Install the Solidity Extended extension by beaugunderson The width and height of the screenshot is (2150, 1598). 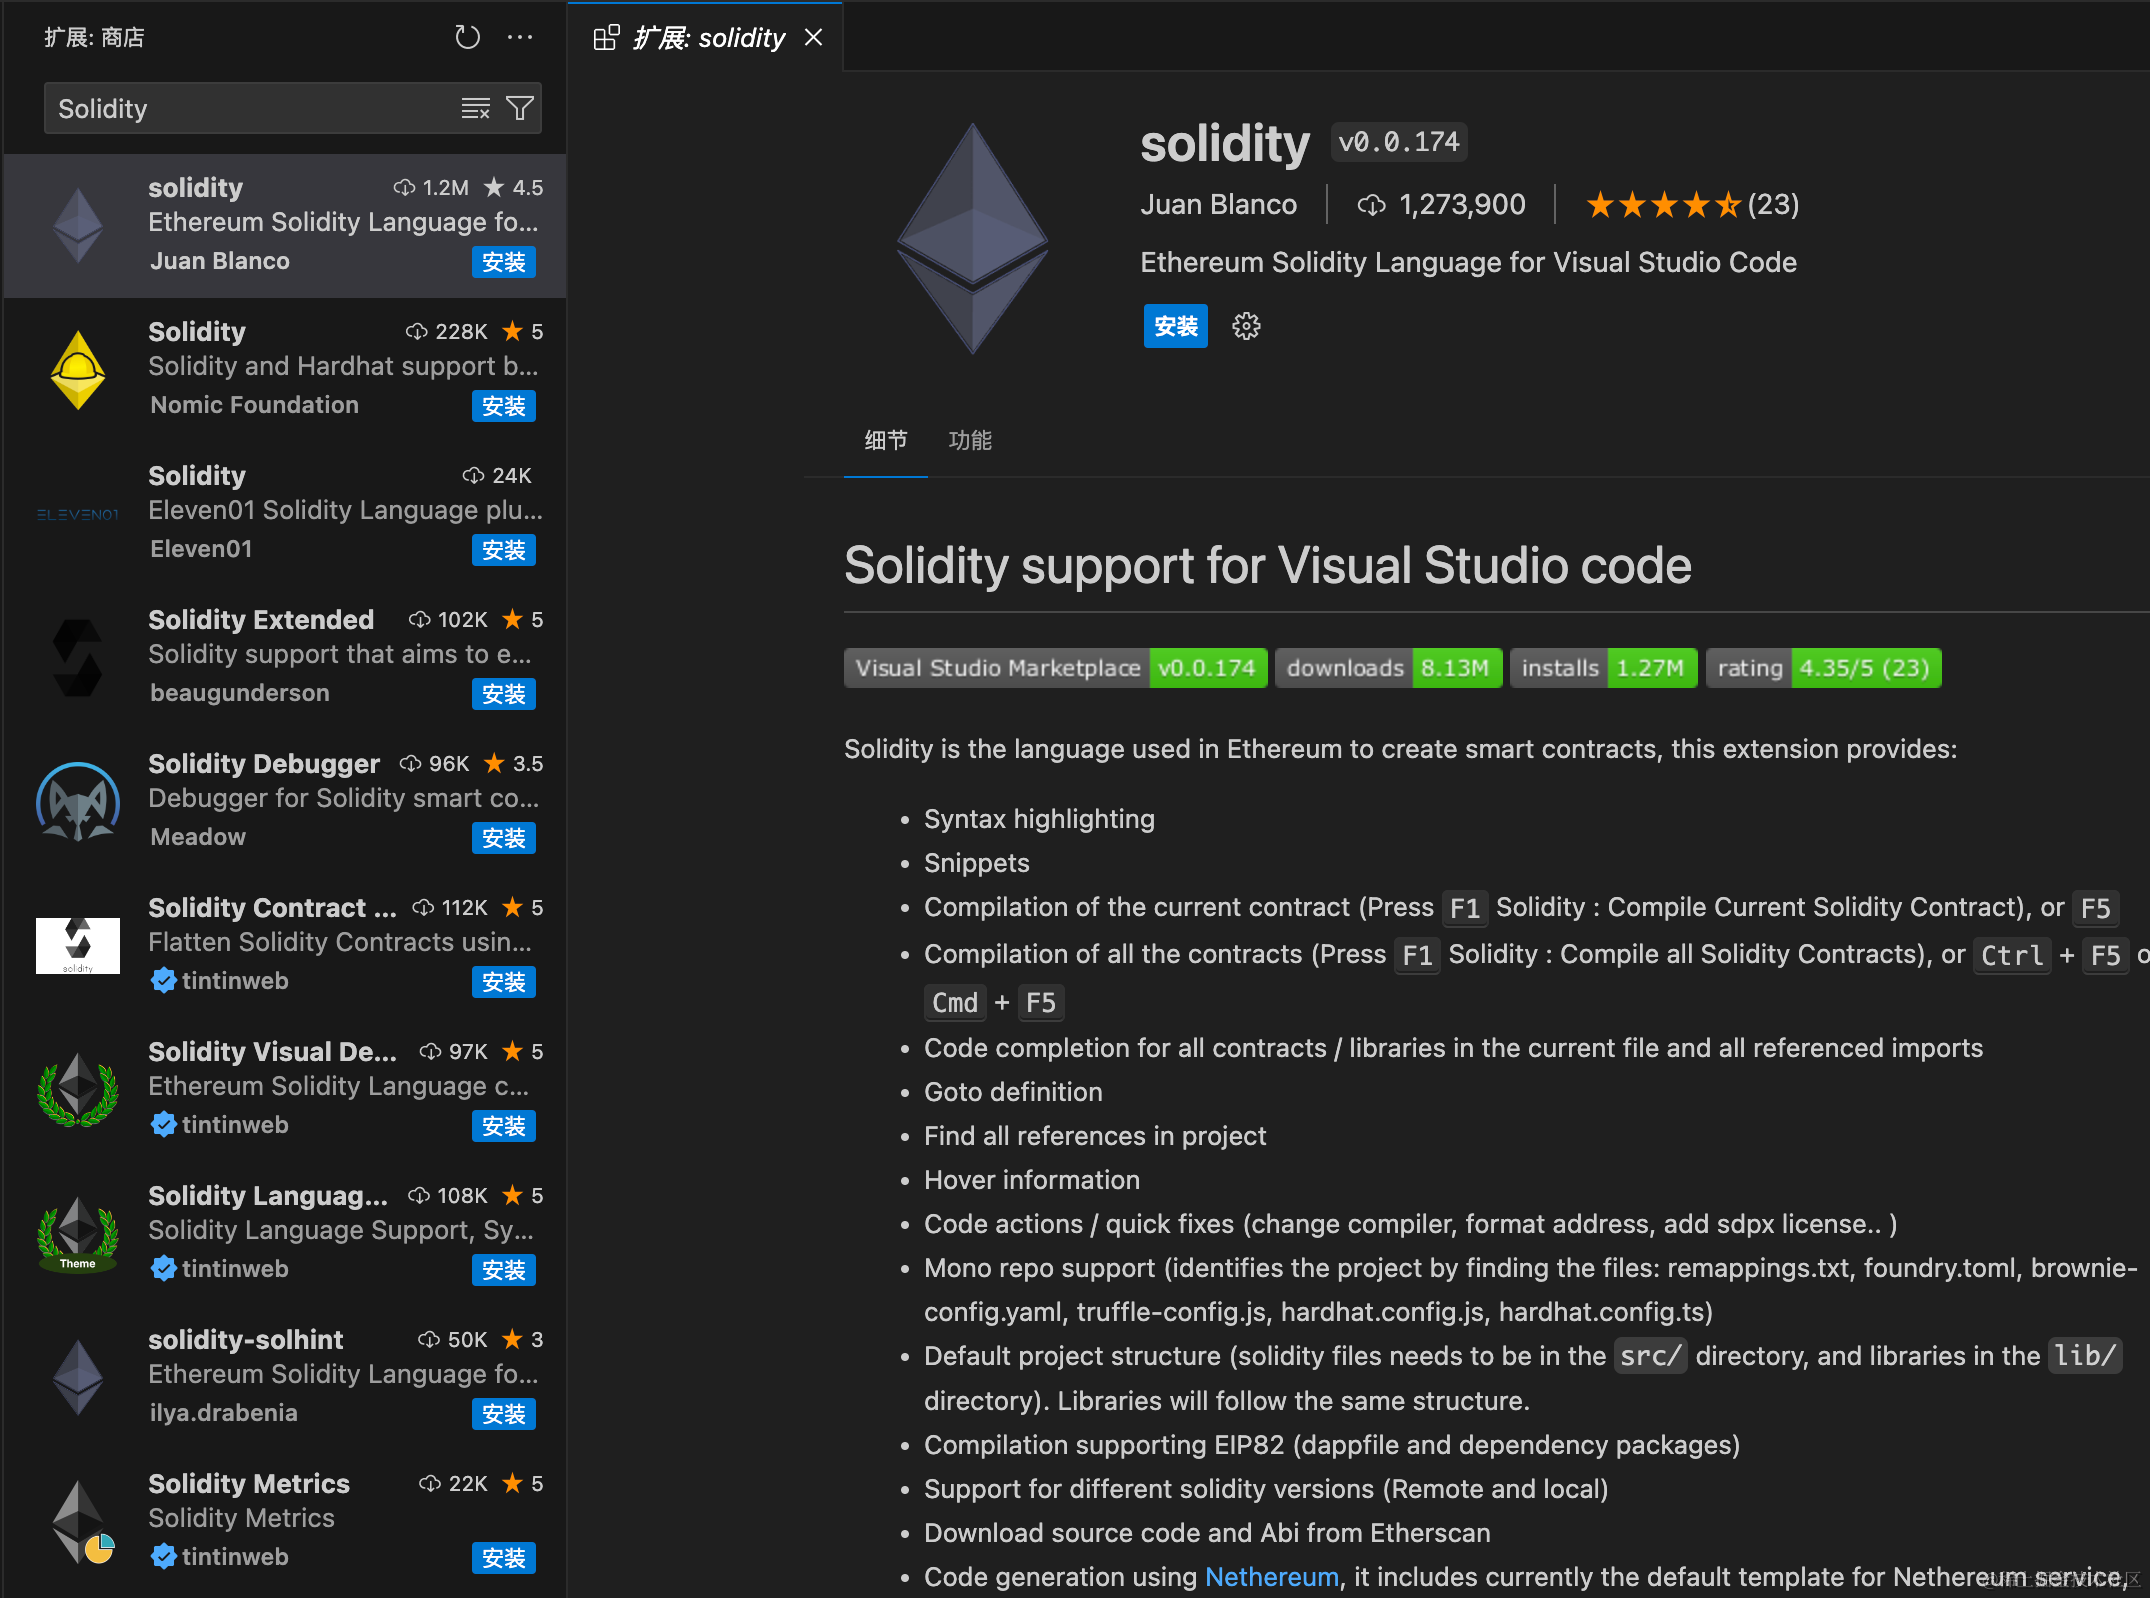(x=503, y=694)
